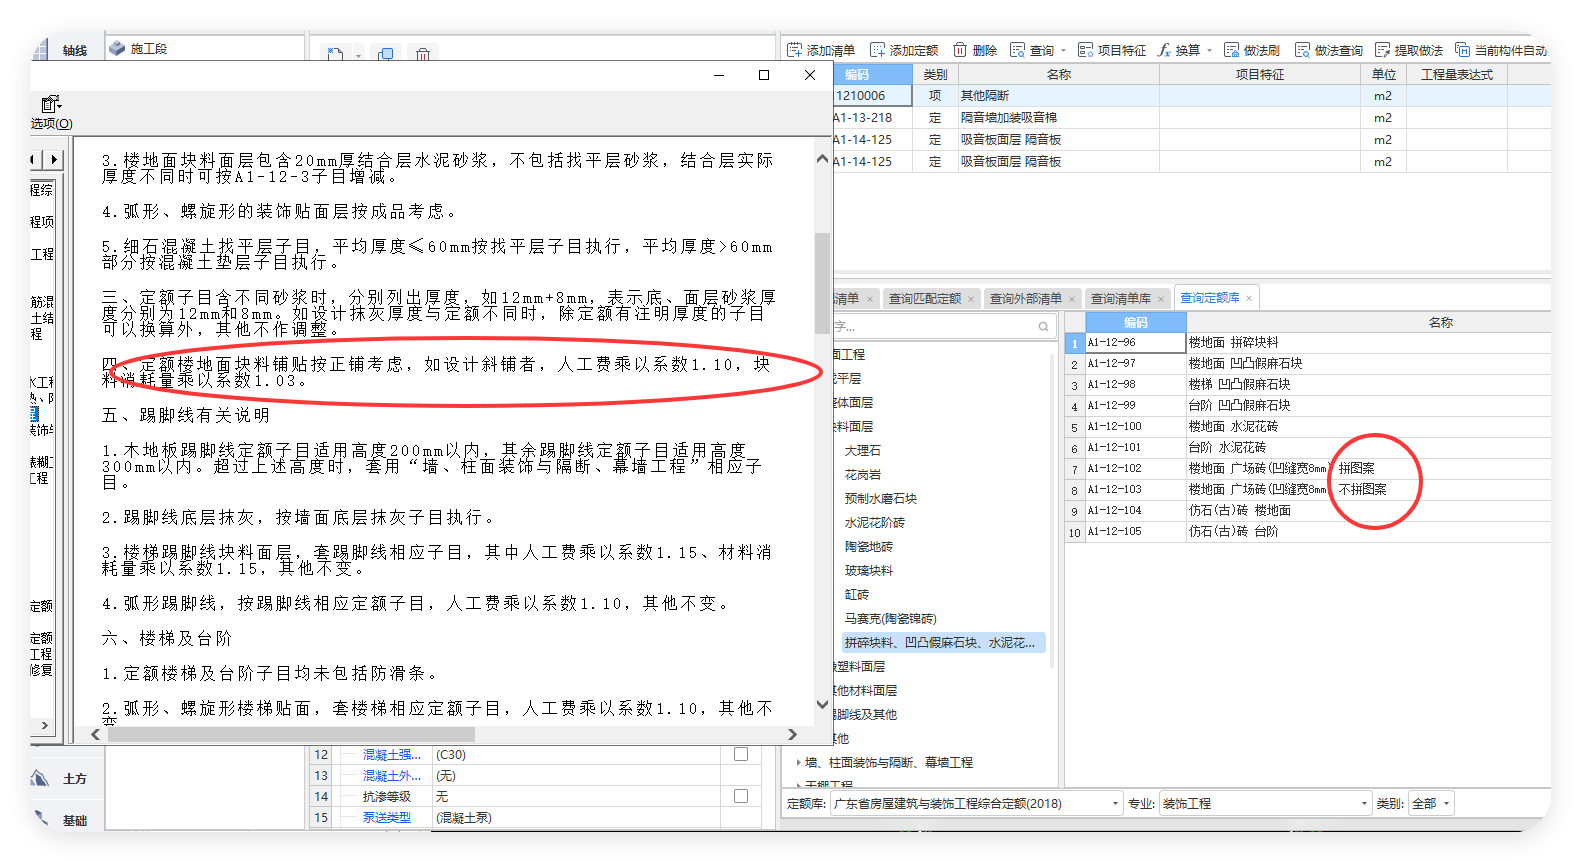Toggle checkbox in 抗渗等级 row

coord(741,796)
